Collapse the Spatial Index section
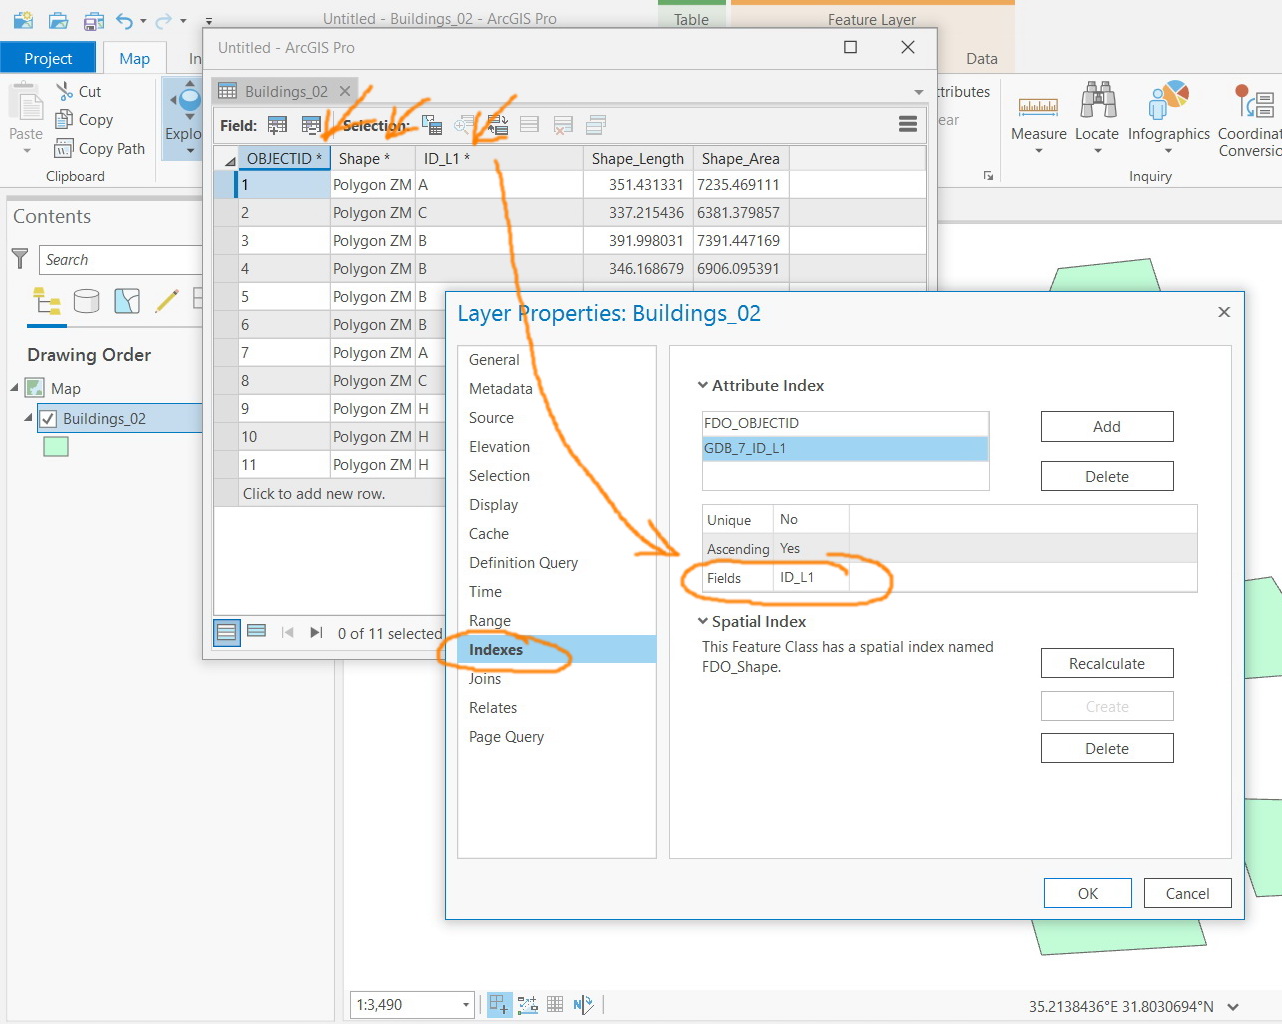 click(x=703, y=621)
